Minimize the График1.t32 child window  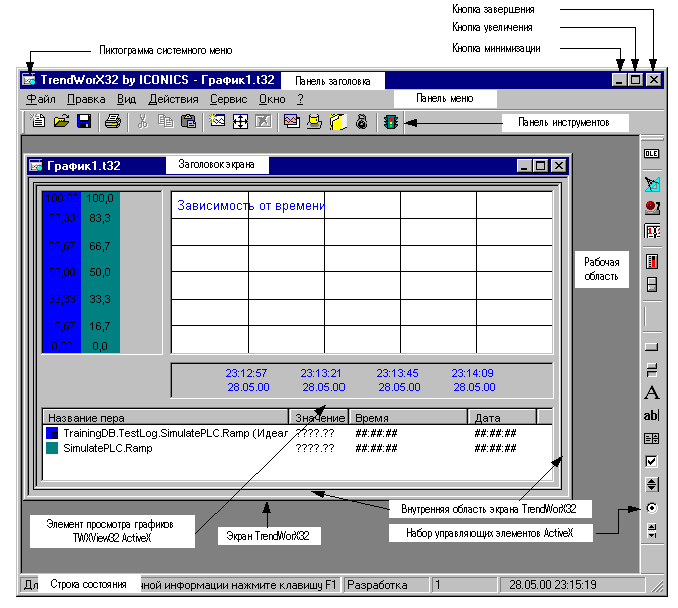coord(524,166)
